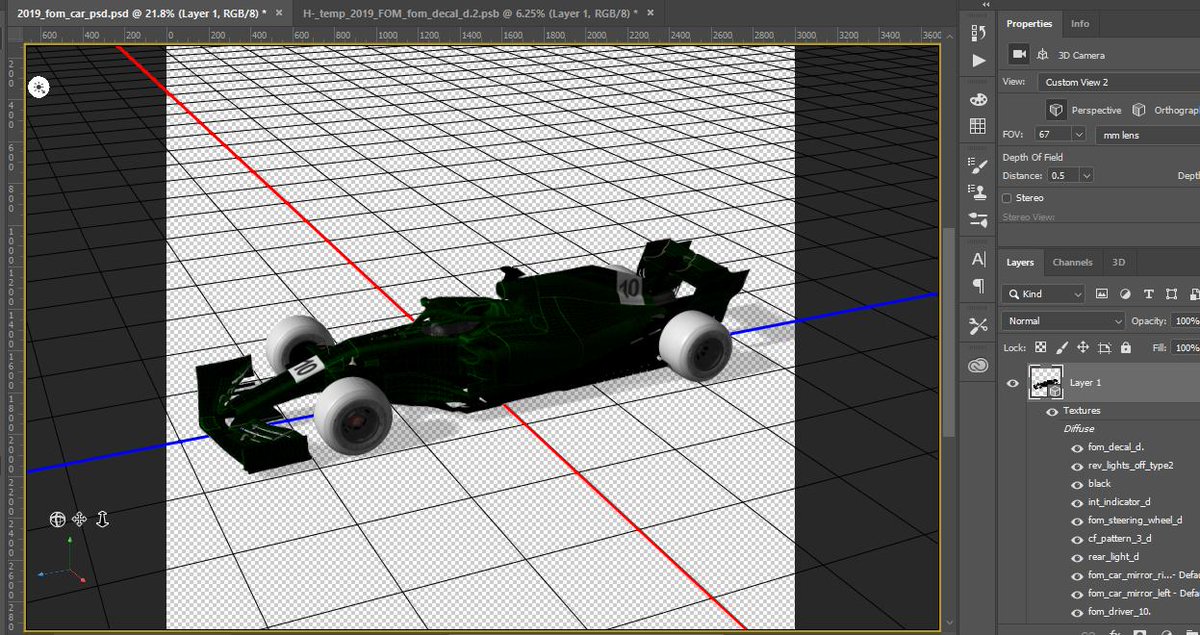Open the View dropdown showing Custom View 2
Screen dimensions: 1200x635
(1118, 82)
